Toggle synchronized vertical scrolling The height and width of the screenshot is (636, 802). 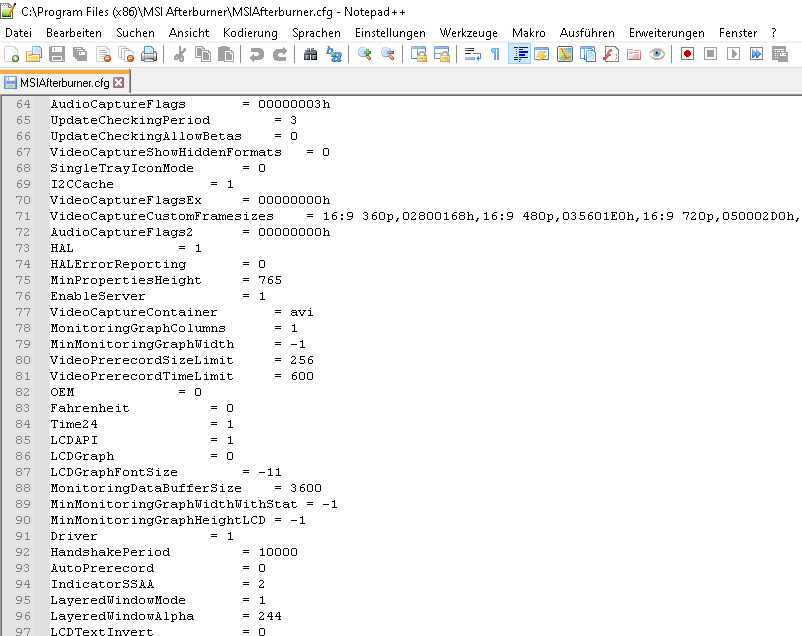tap(418, 54)
